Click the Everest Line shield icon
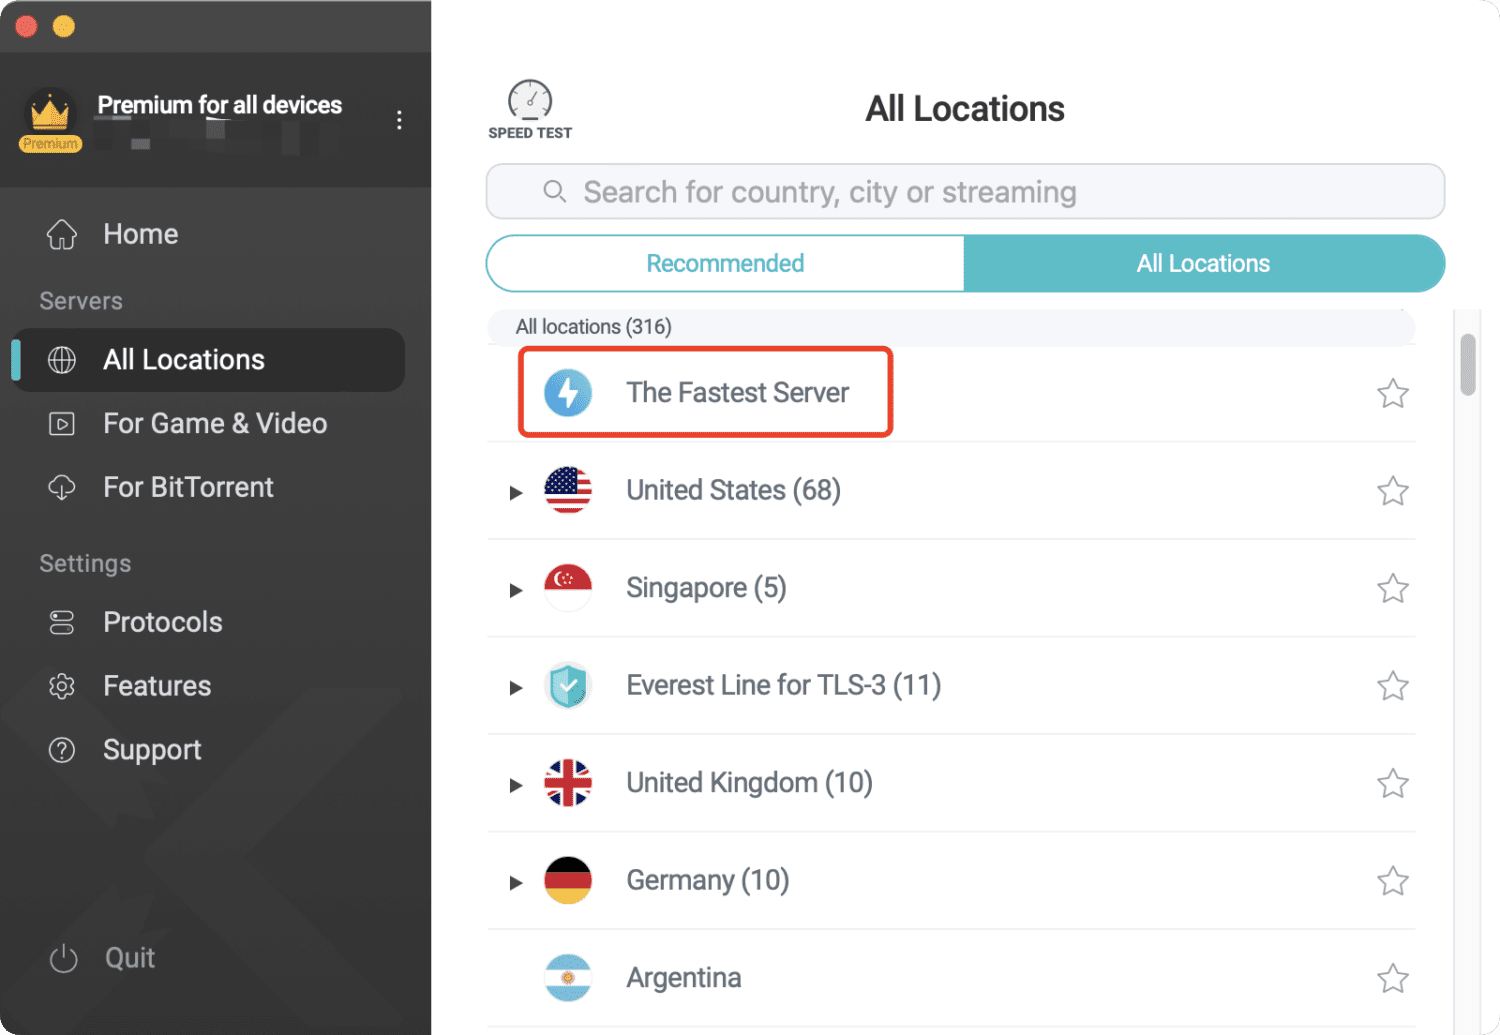 point(568,686)
